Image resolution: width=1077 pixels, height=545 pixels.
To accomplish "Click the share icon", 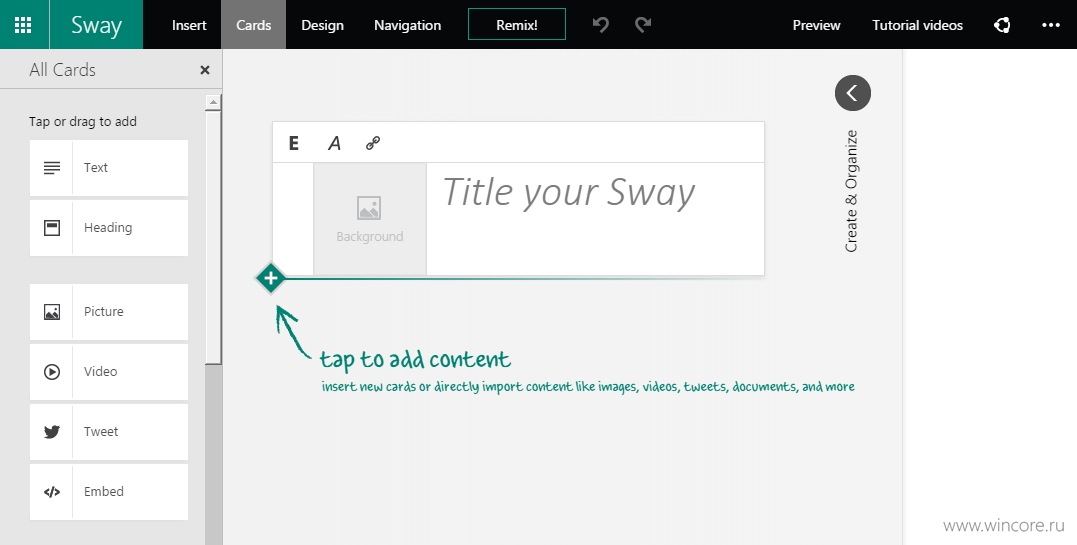I will pos(1001,25).
